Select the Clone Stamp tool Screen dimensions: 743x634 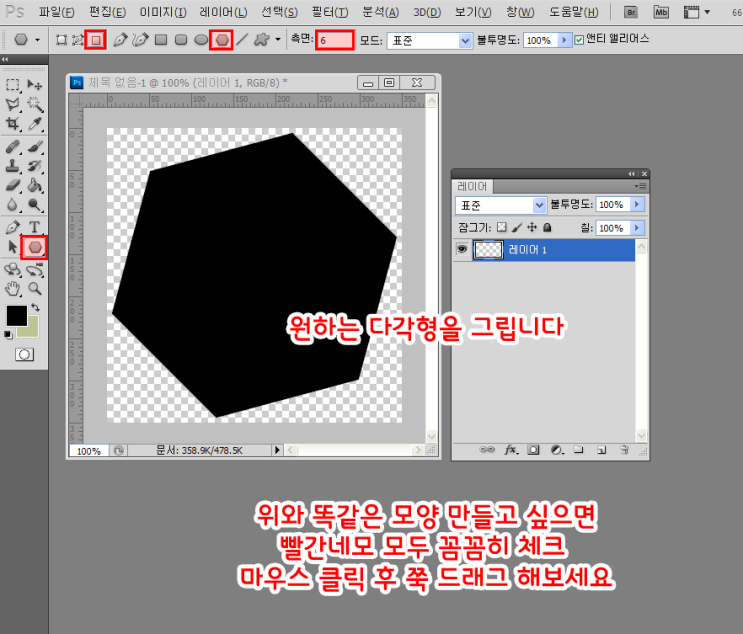(x=12, y=166)
